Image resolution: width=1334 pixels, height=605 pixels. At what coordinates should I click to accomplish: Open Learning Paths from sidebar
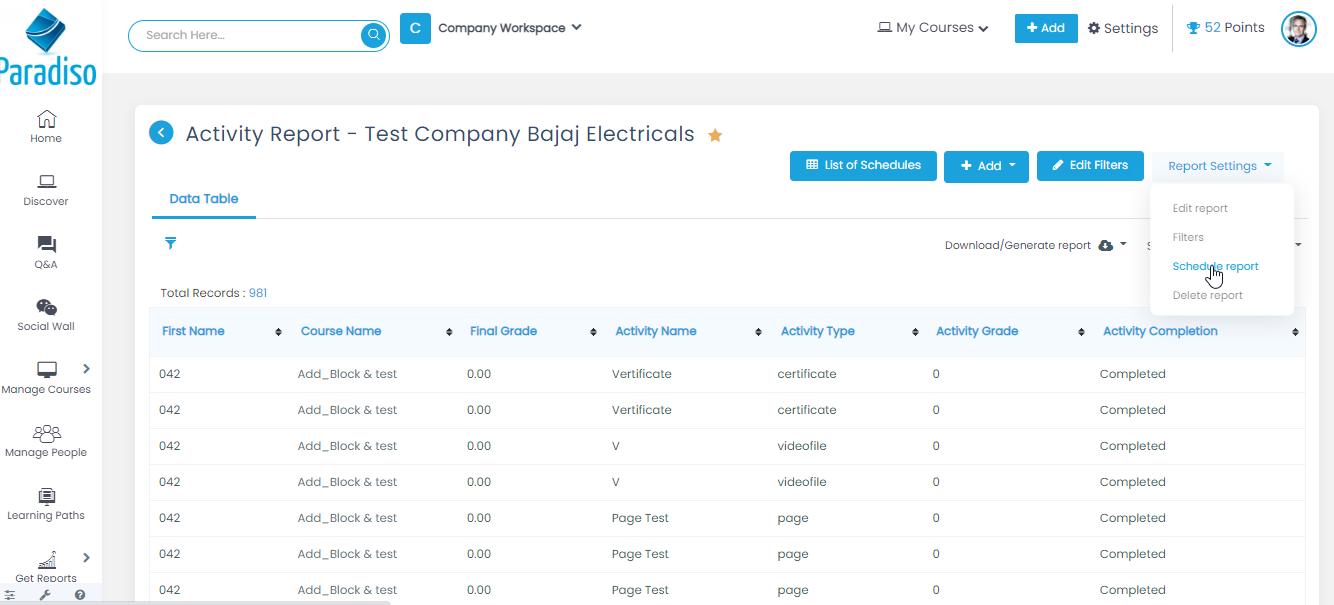tap(46, 497)
